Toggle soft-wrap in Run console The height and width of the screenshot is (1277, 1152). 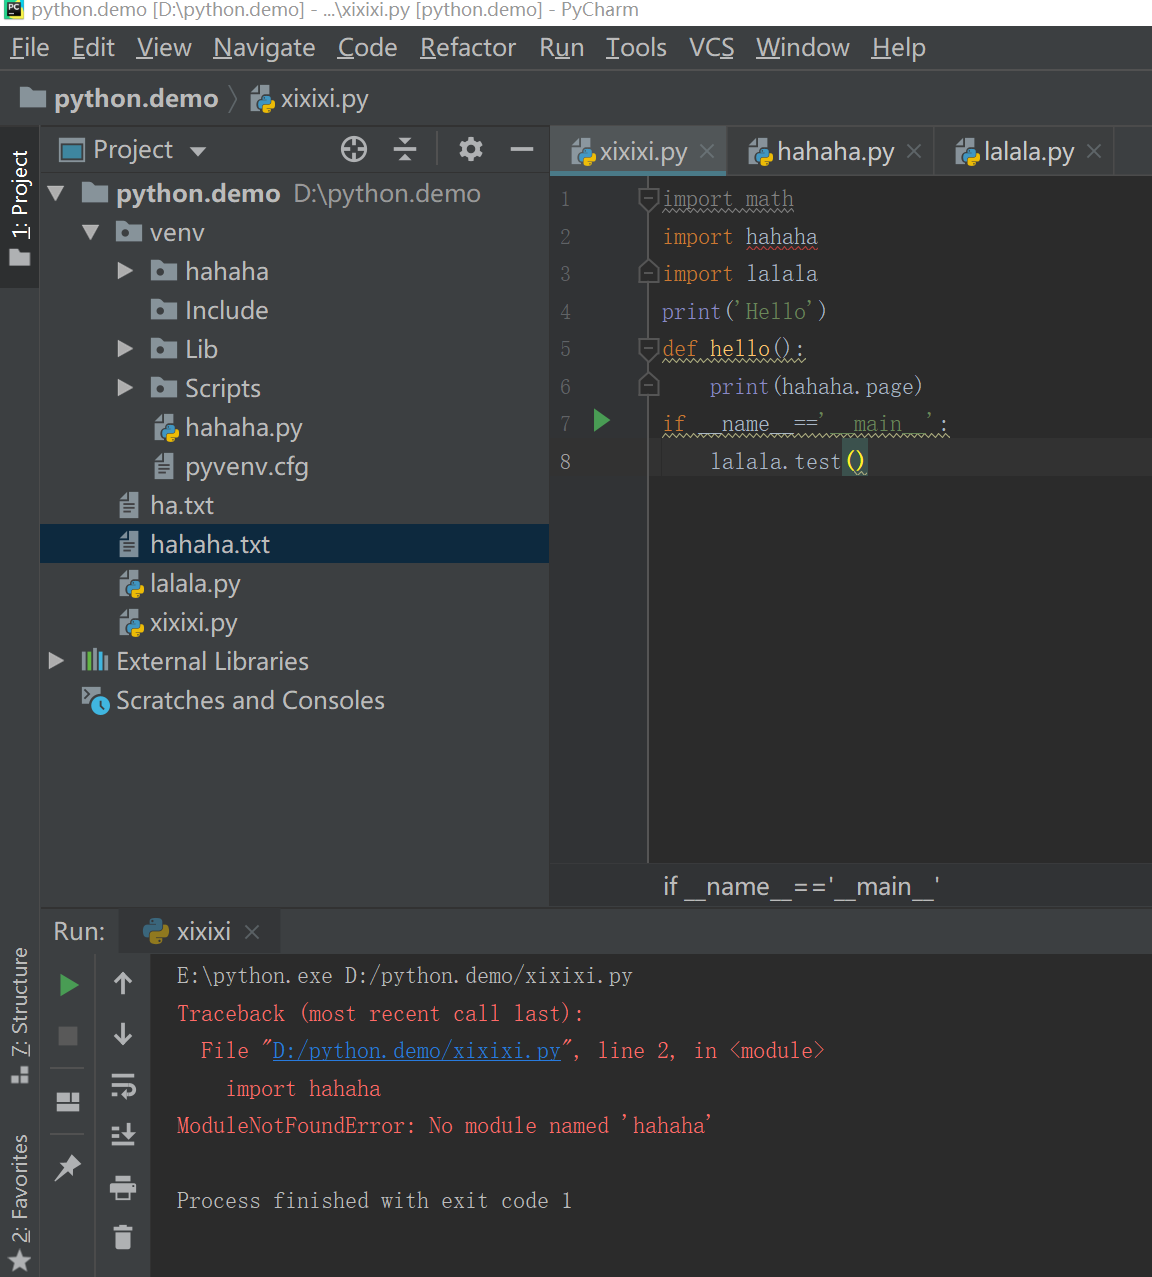click(123, 1086)
